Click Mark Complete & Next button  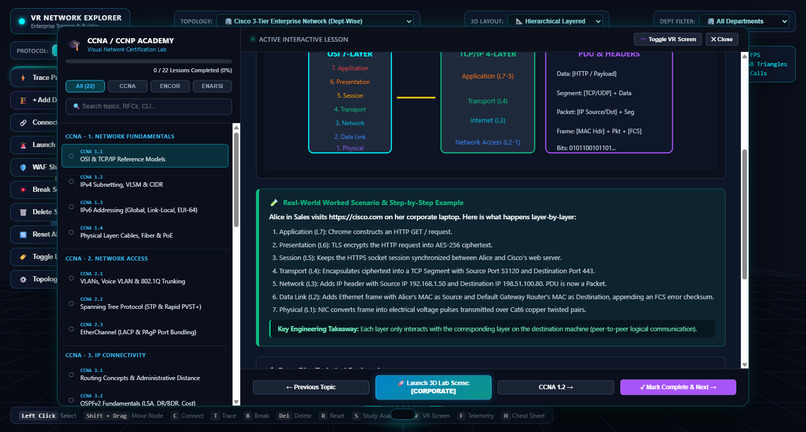[678, 387]
